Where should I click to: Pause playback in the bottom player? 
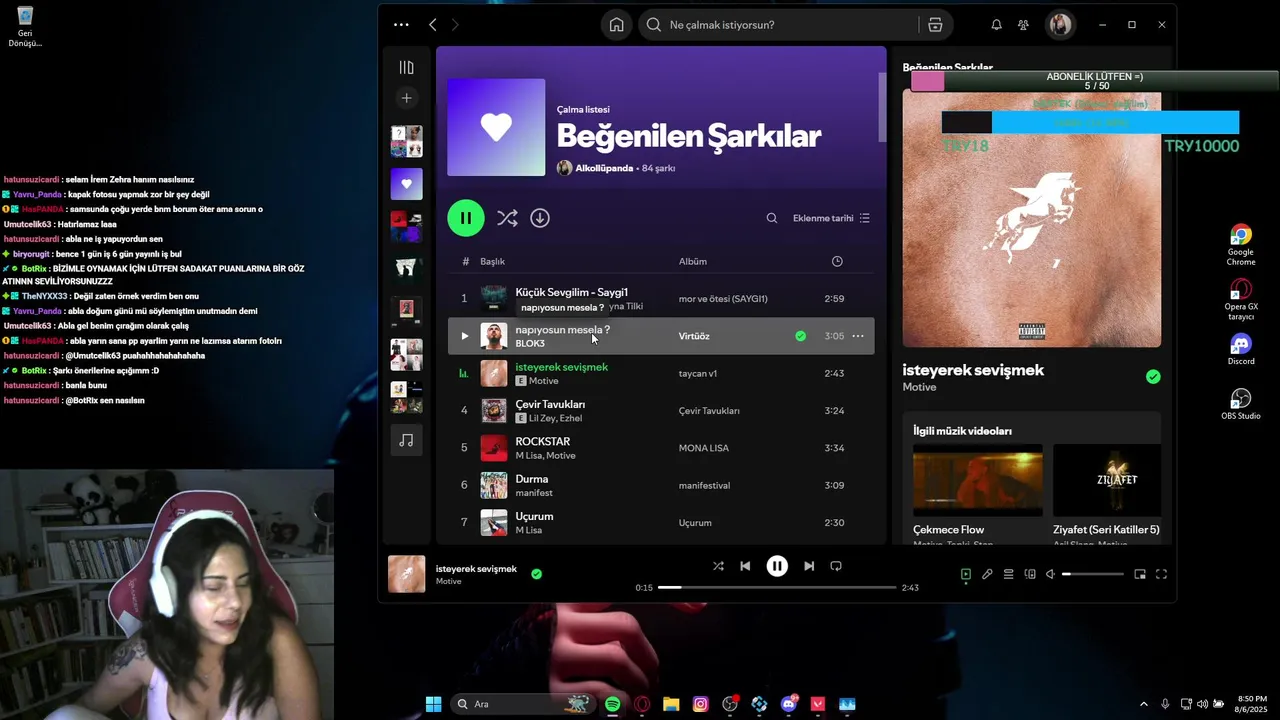(777, 566)
